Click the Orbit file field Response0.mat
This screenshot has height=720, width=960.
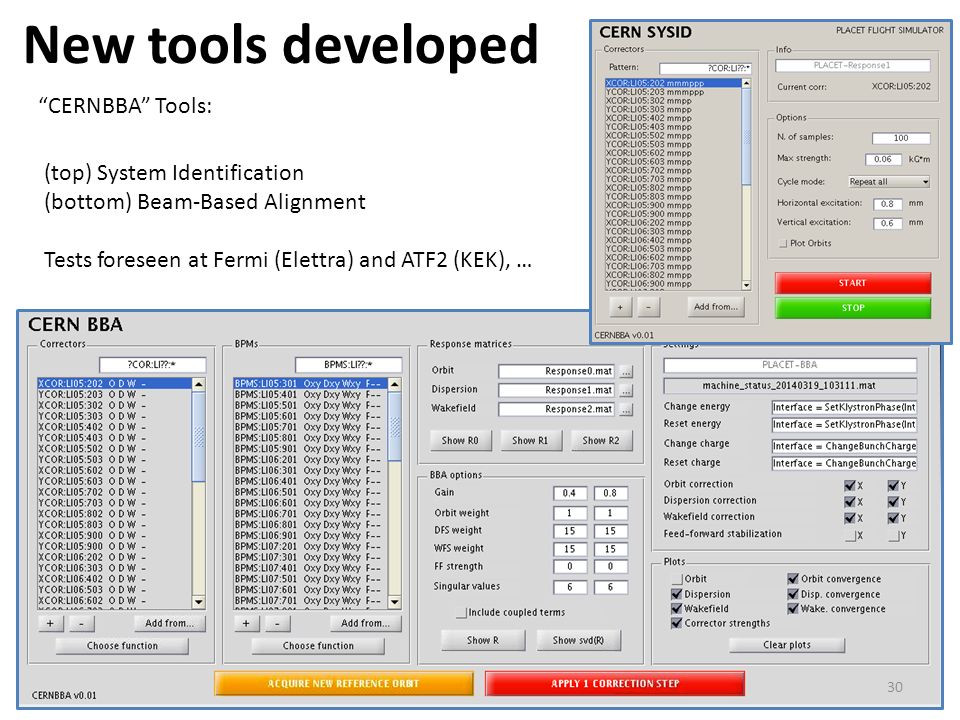556,372
